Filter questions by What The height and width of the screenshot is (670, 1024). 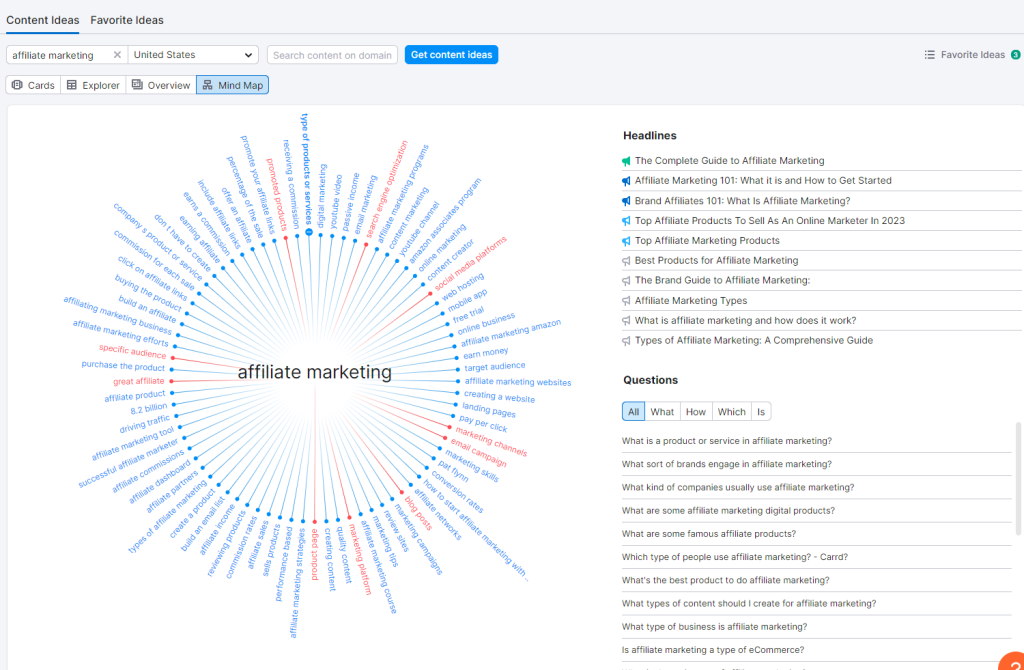pos(662,411)
